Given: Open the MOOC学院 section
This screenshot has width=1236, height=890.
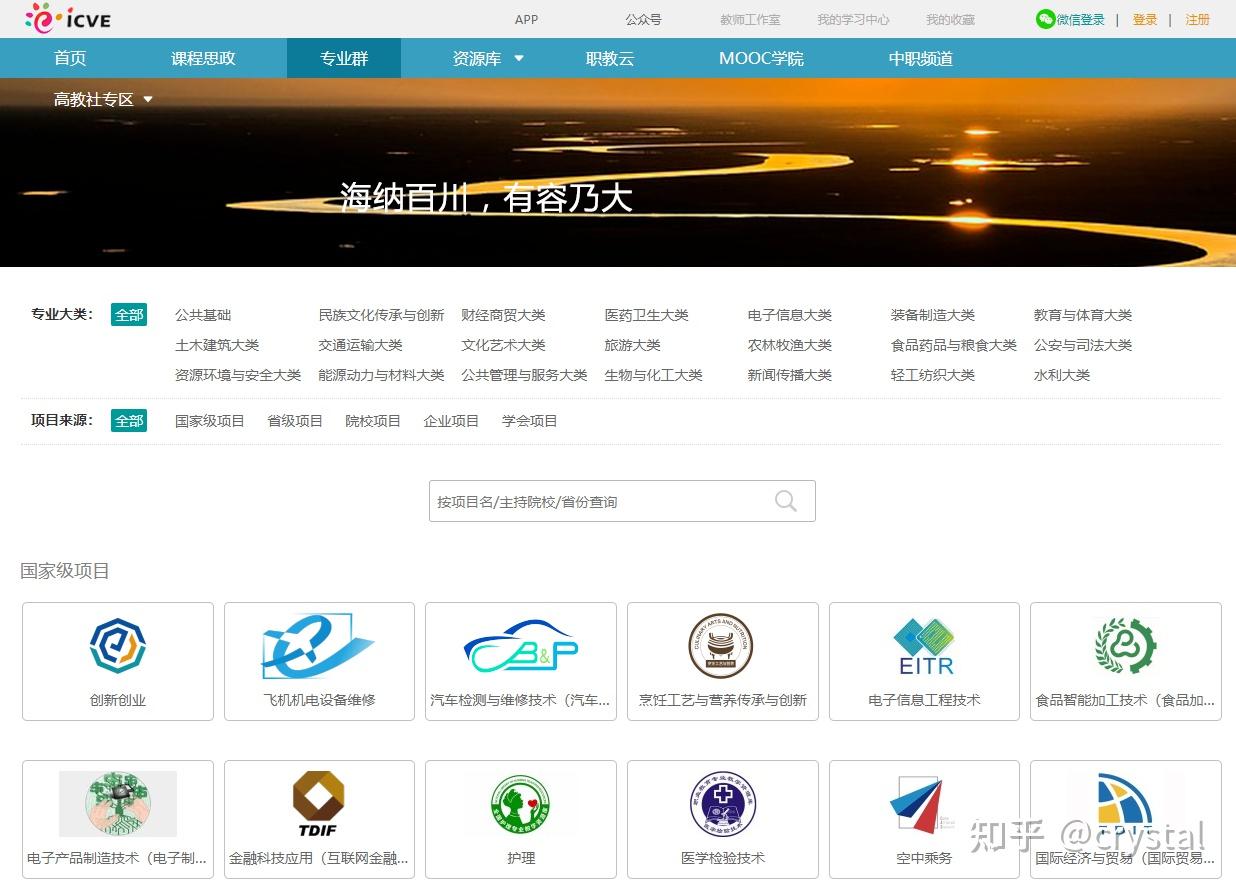Looking at the screenshot, I should [761, 58].
